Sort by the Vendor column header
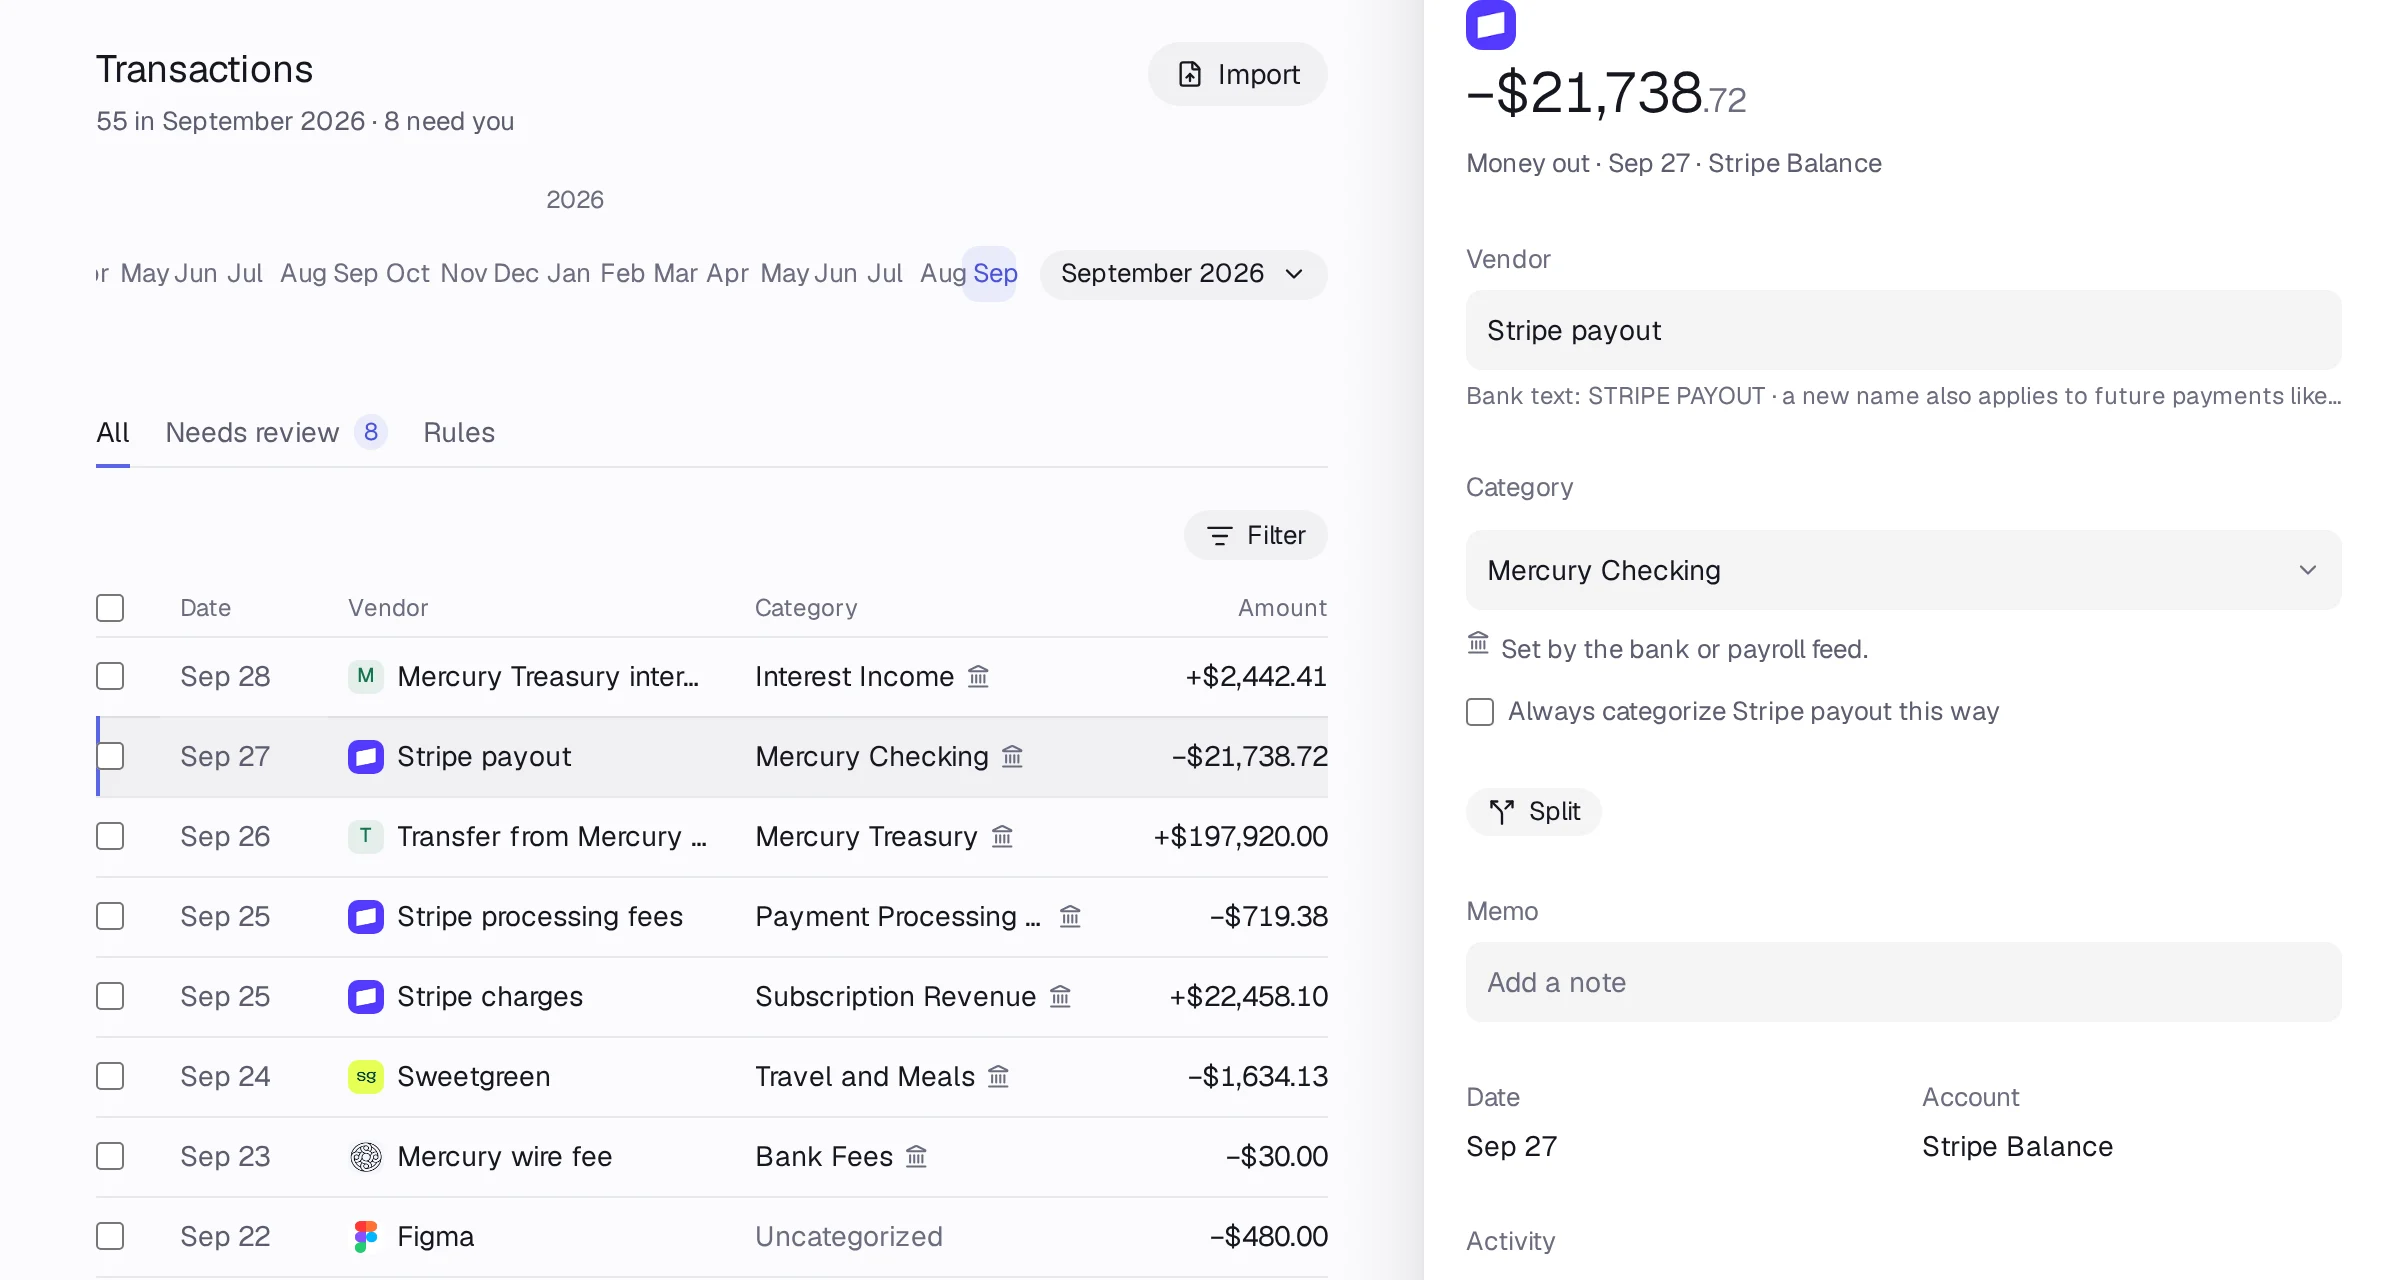 (x=388, y=608)
